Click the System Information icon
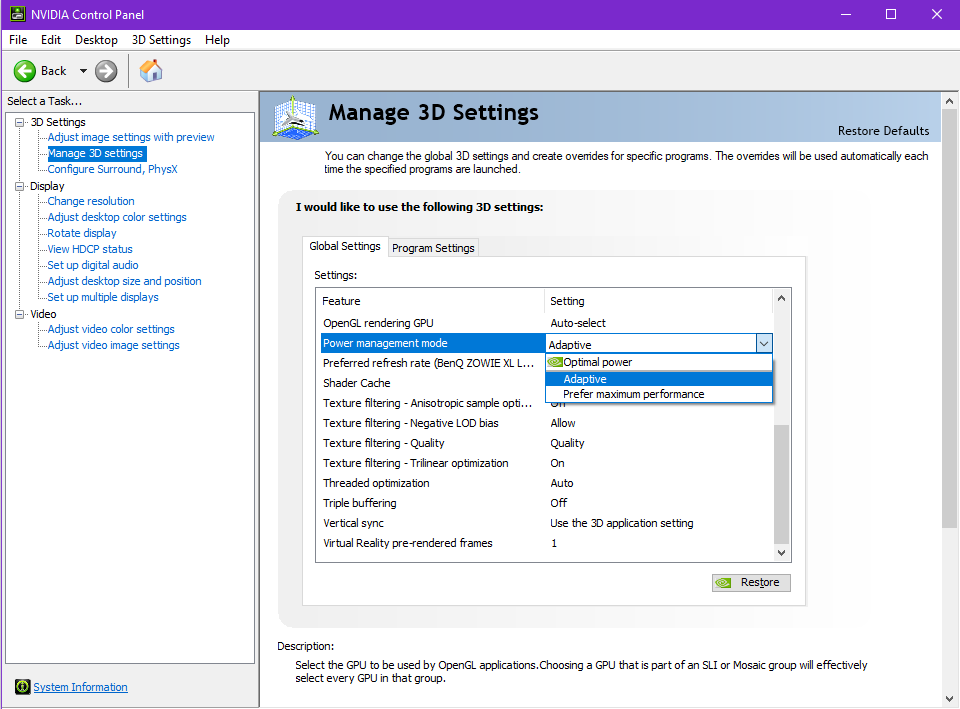Viewport: 960px width, 709px height. [x=23, y=686]
